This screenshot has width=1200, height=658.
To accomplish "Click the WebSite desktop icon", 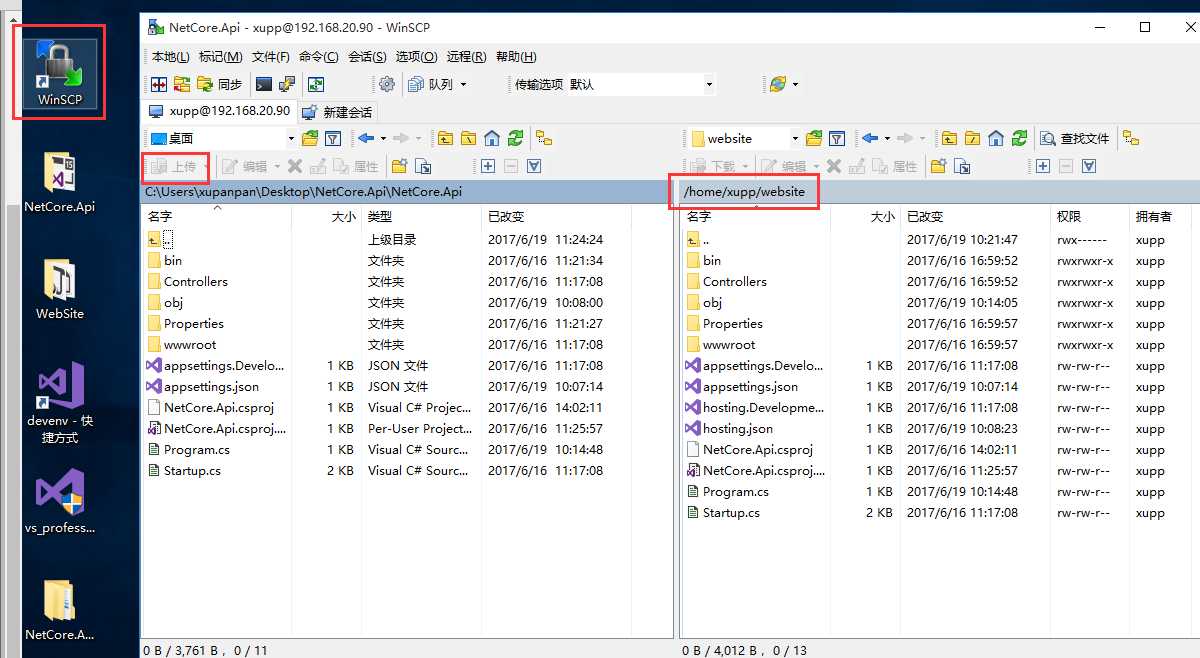I will (x=60, y=290).
